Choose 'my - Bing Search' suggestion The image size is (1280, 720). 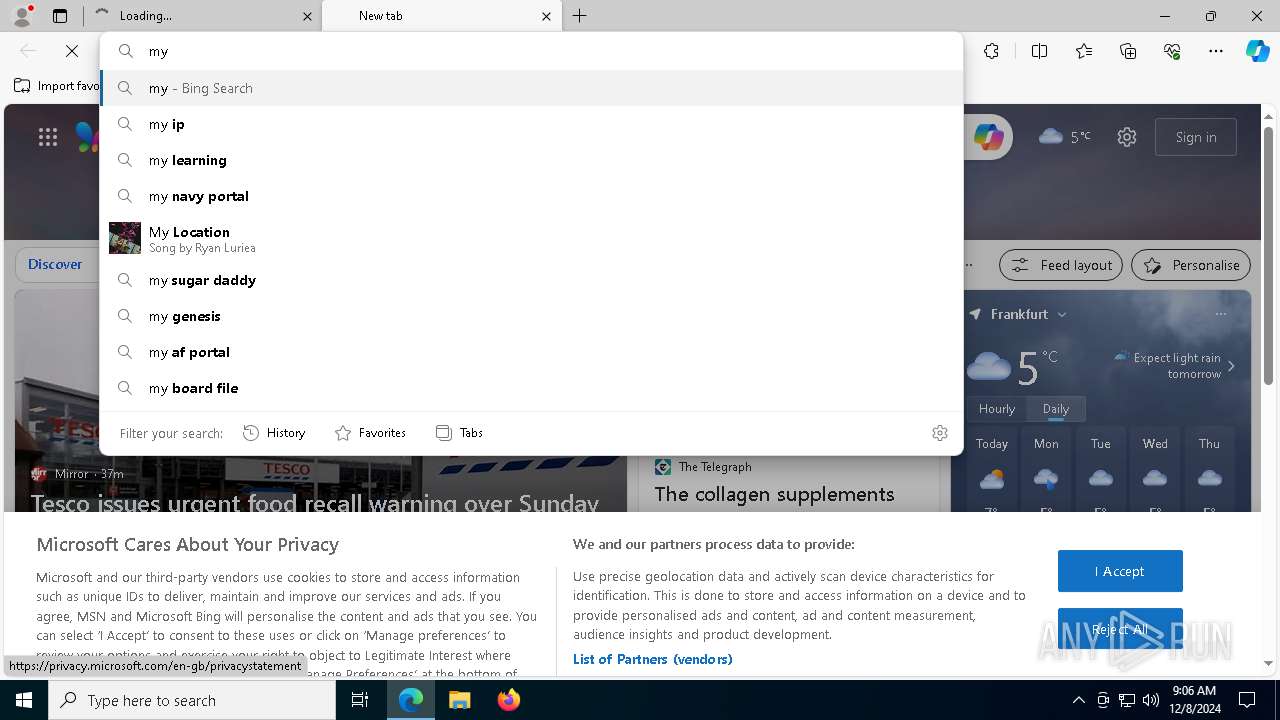532,88
